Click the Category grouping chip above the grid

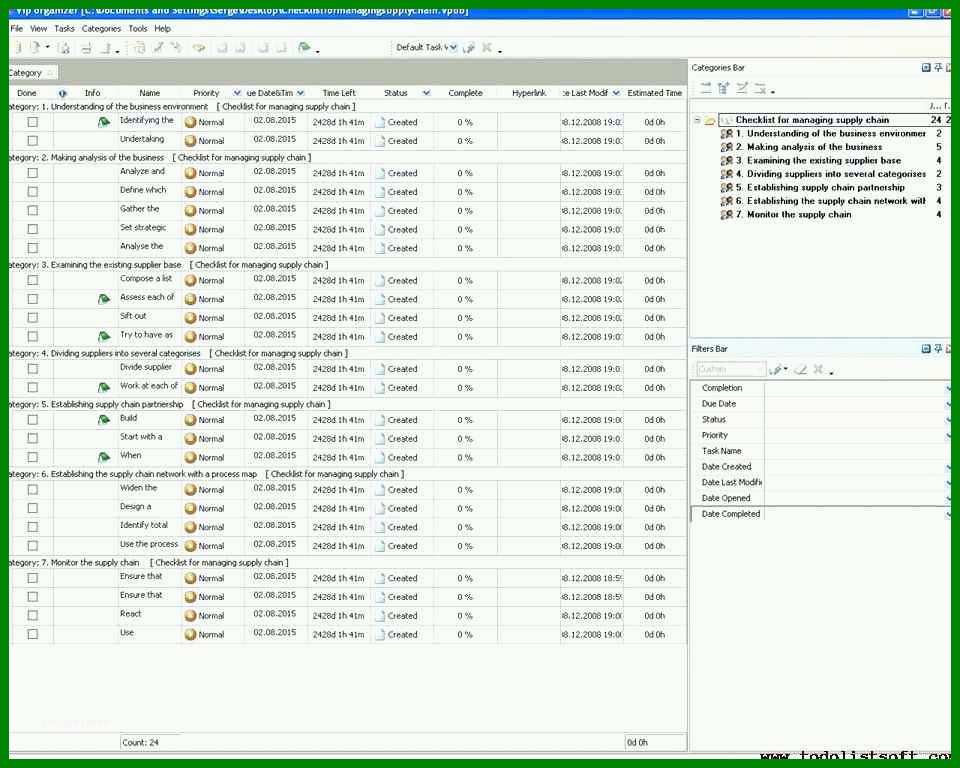coord(32,73)
